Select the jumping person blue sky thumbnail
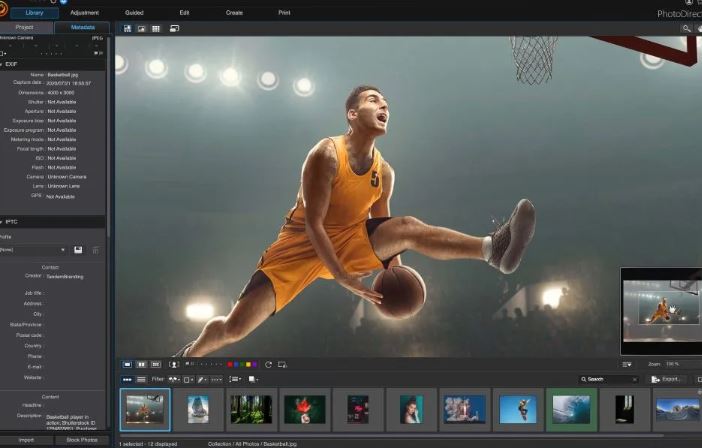Screen dimensions: 702x448 (x=518, y=410)
